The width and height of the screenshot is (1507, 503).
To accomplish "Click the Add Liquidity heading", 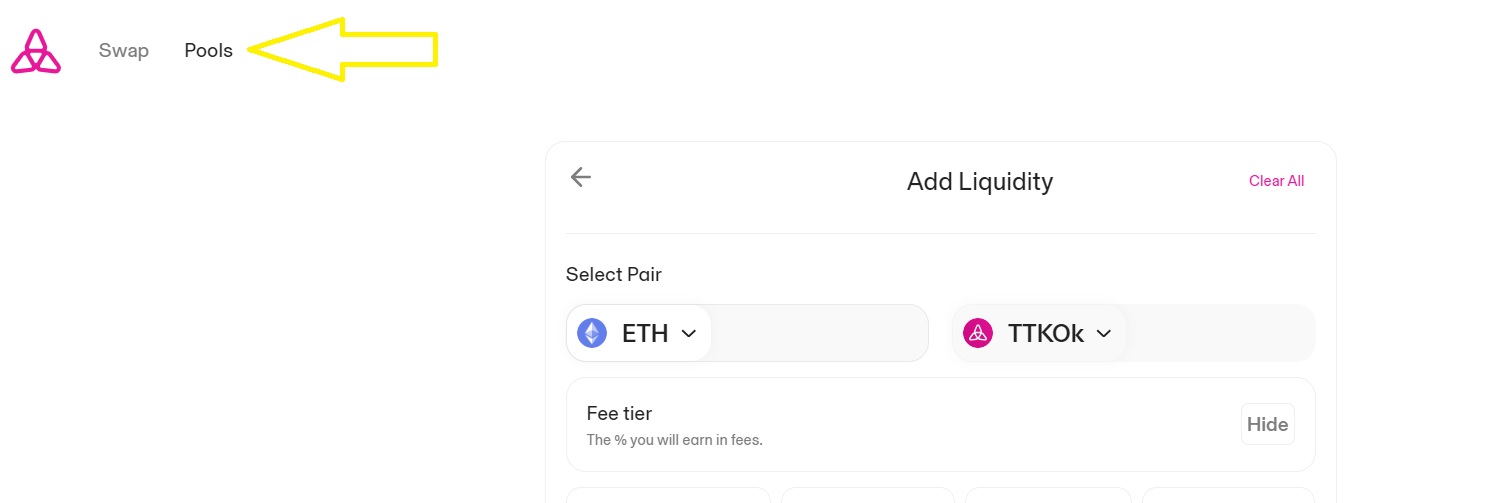I will pyautogui.click(x=980, y=181).
